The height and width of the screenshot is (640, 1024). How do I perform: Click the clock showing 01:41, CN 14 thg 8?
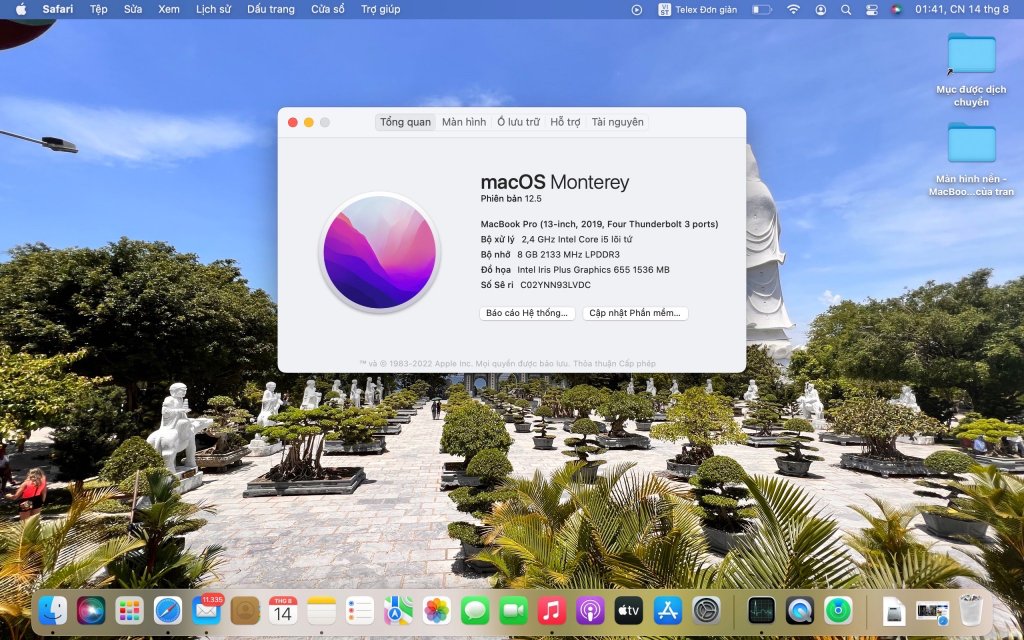click(961, 9)
